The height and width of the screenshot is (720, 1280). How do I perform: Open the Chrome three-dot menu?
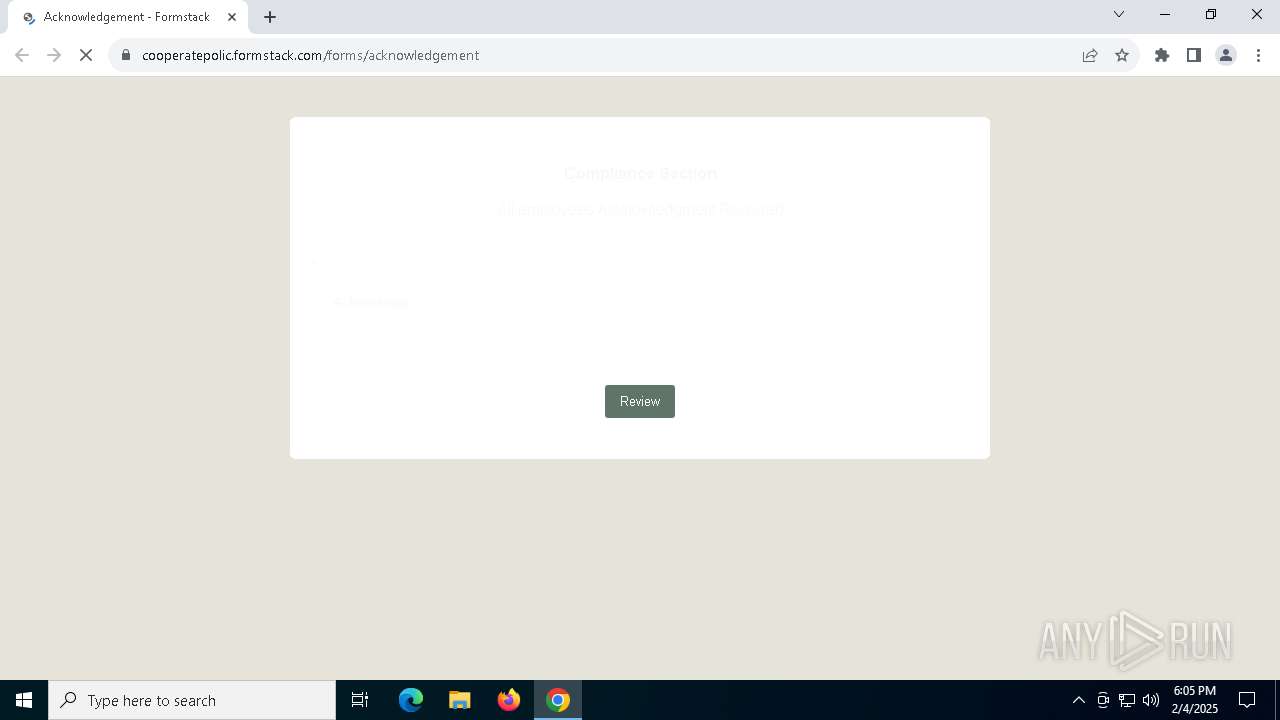coord(1258,55)
